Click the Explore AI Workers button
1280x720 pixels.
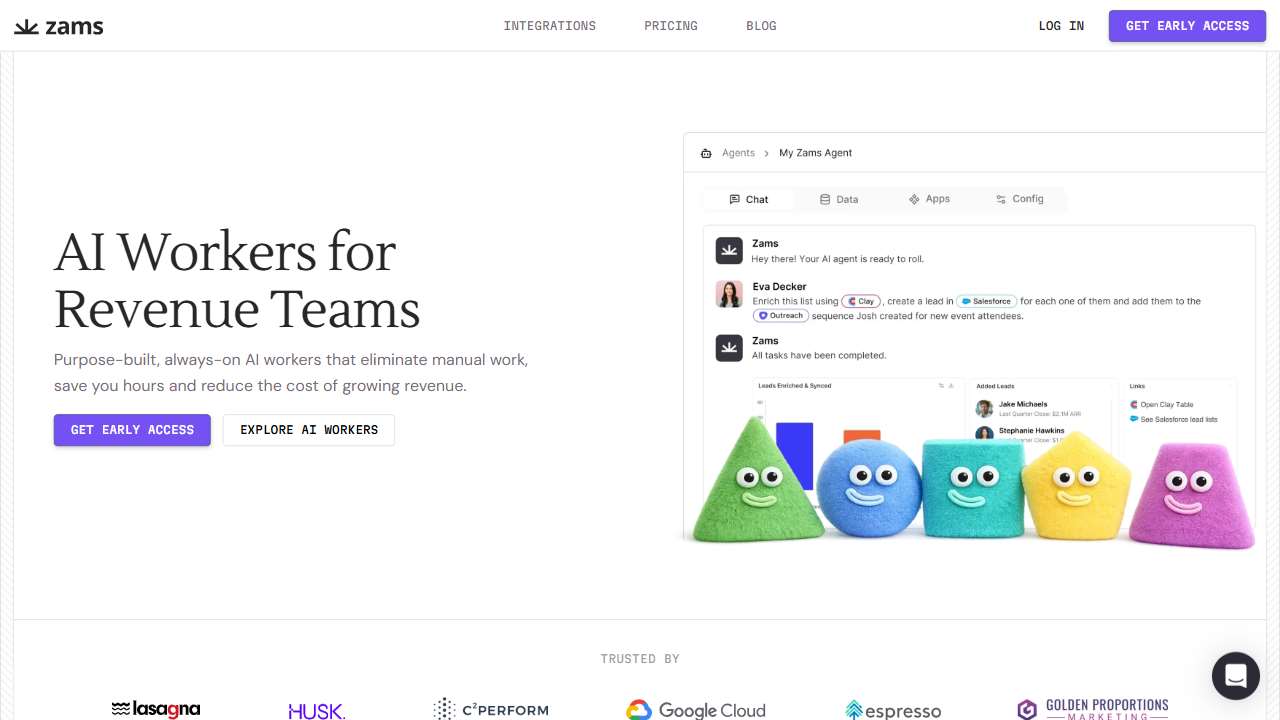pos(309,430)
